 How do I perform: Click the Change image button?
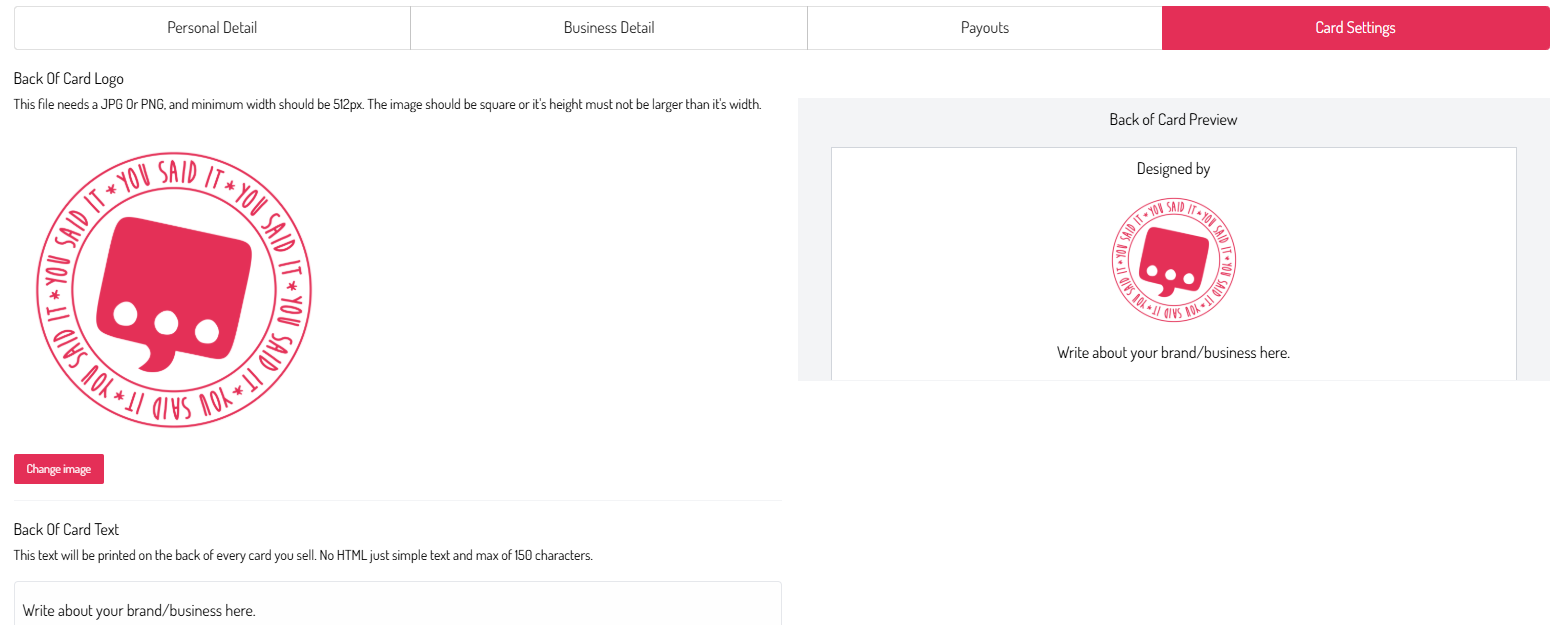[59, 469]
